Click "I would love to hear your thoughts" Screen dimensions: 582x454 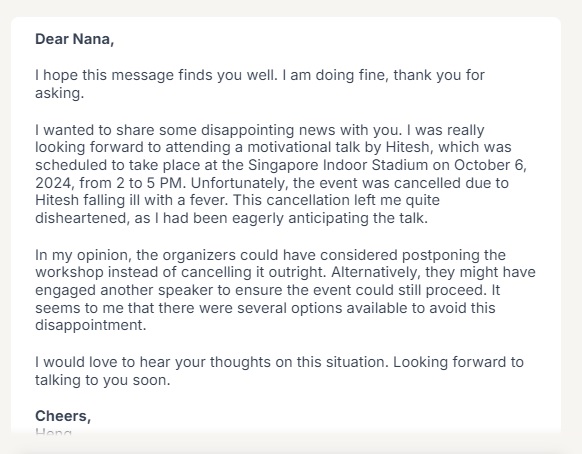153,362
